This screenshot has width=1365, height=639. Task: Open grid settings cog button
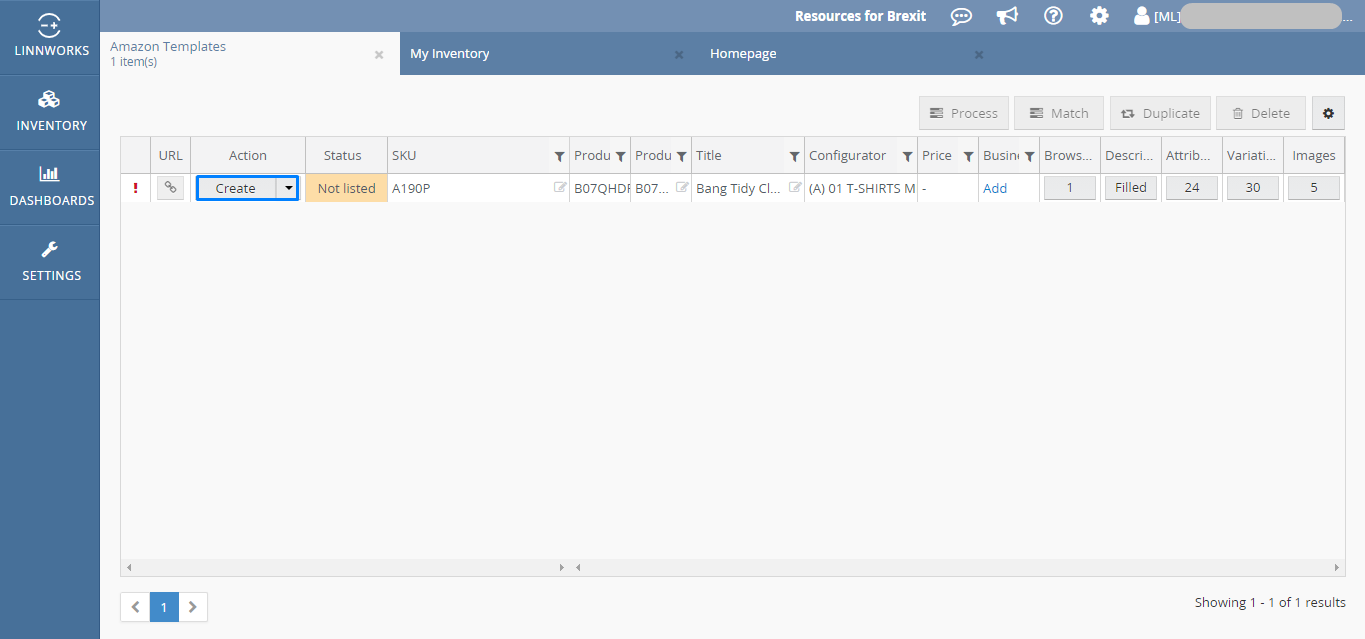pyautogui.click(x=1328, y=113)
